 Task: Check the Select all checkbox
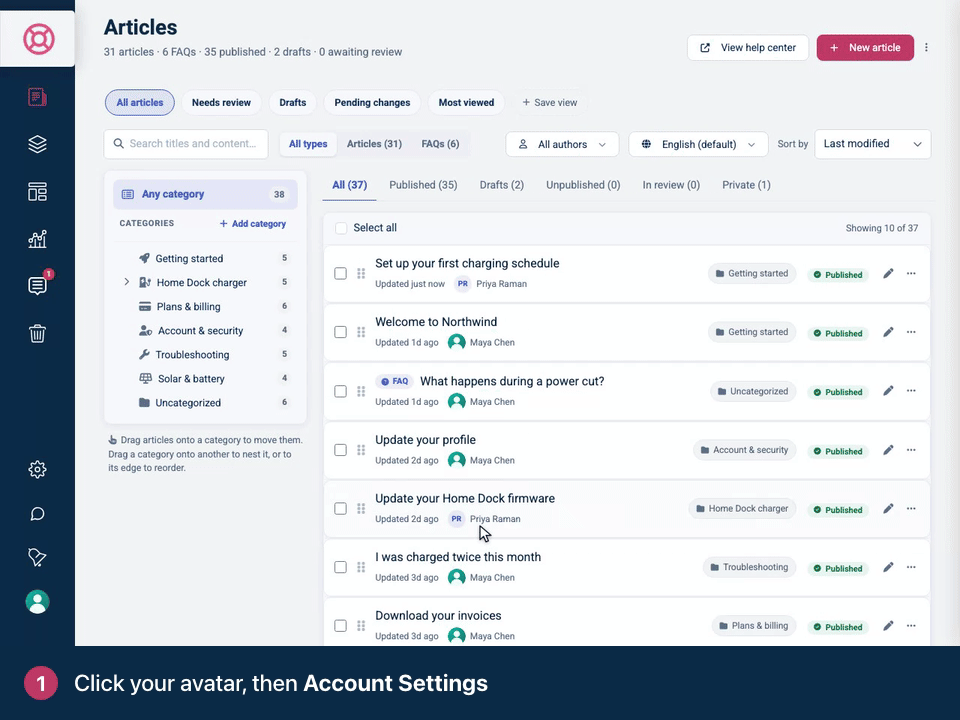[x=341, y=228]
